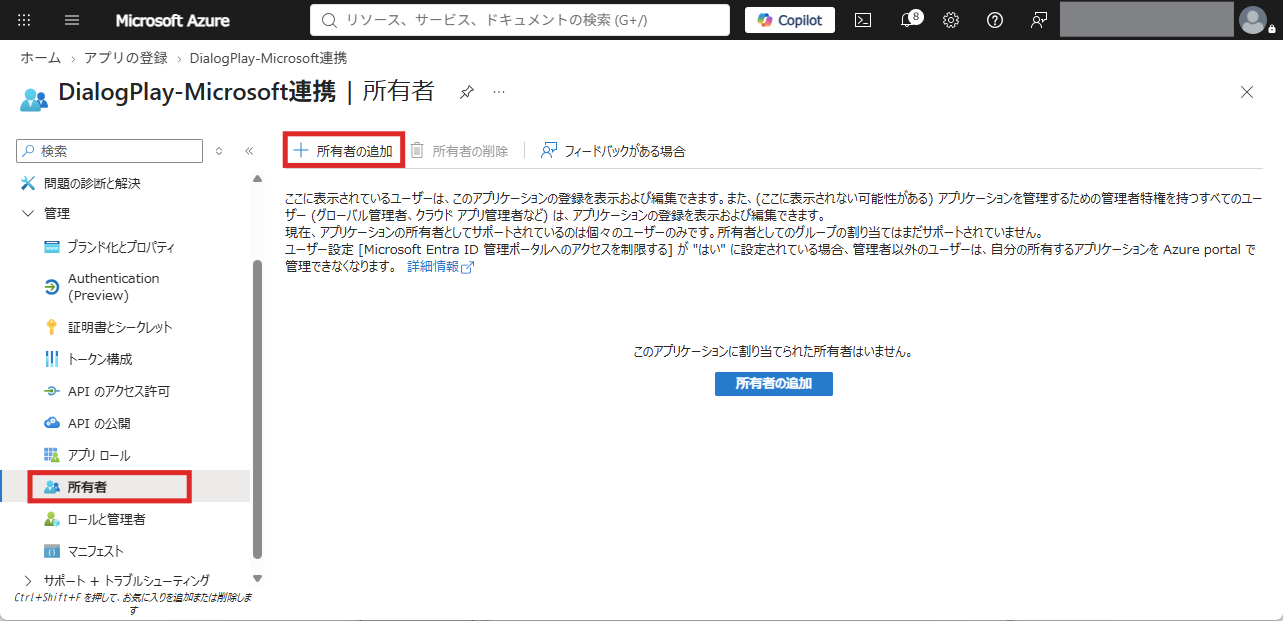Click the Authentication (Preview) icon
This screenshot has height=621, width=1283.
point(52,287)
